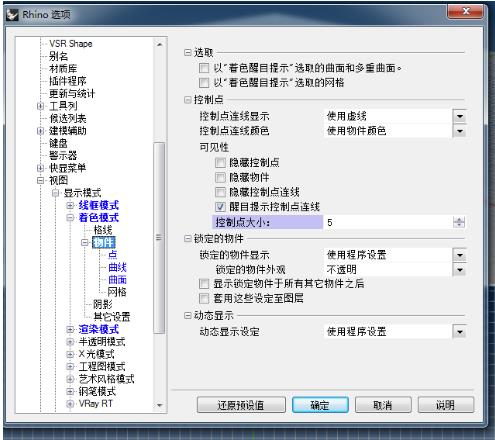
Task: Click 取消 button
Action: pos(383,405)
